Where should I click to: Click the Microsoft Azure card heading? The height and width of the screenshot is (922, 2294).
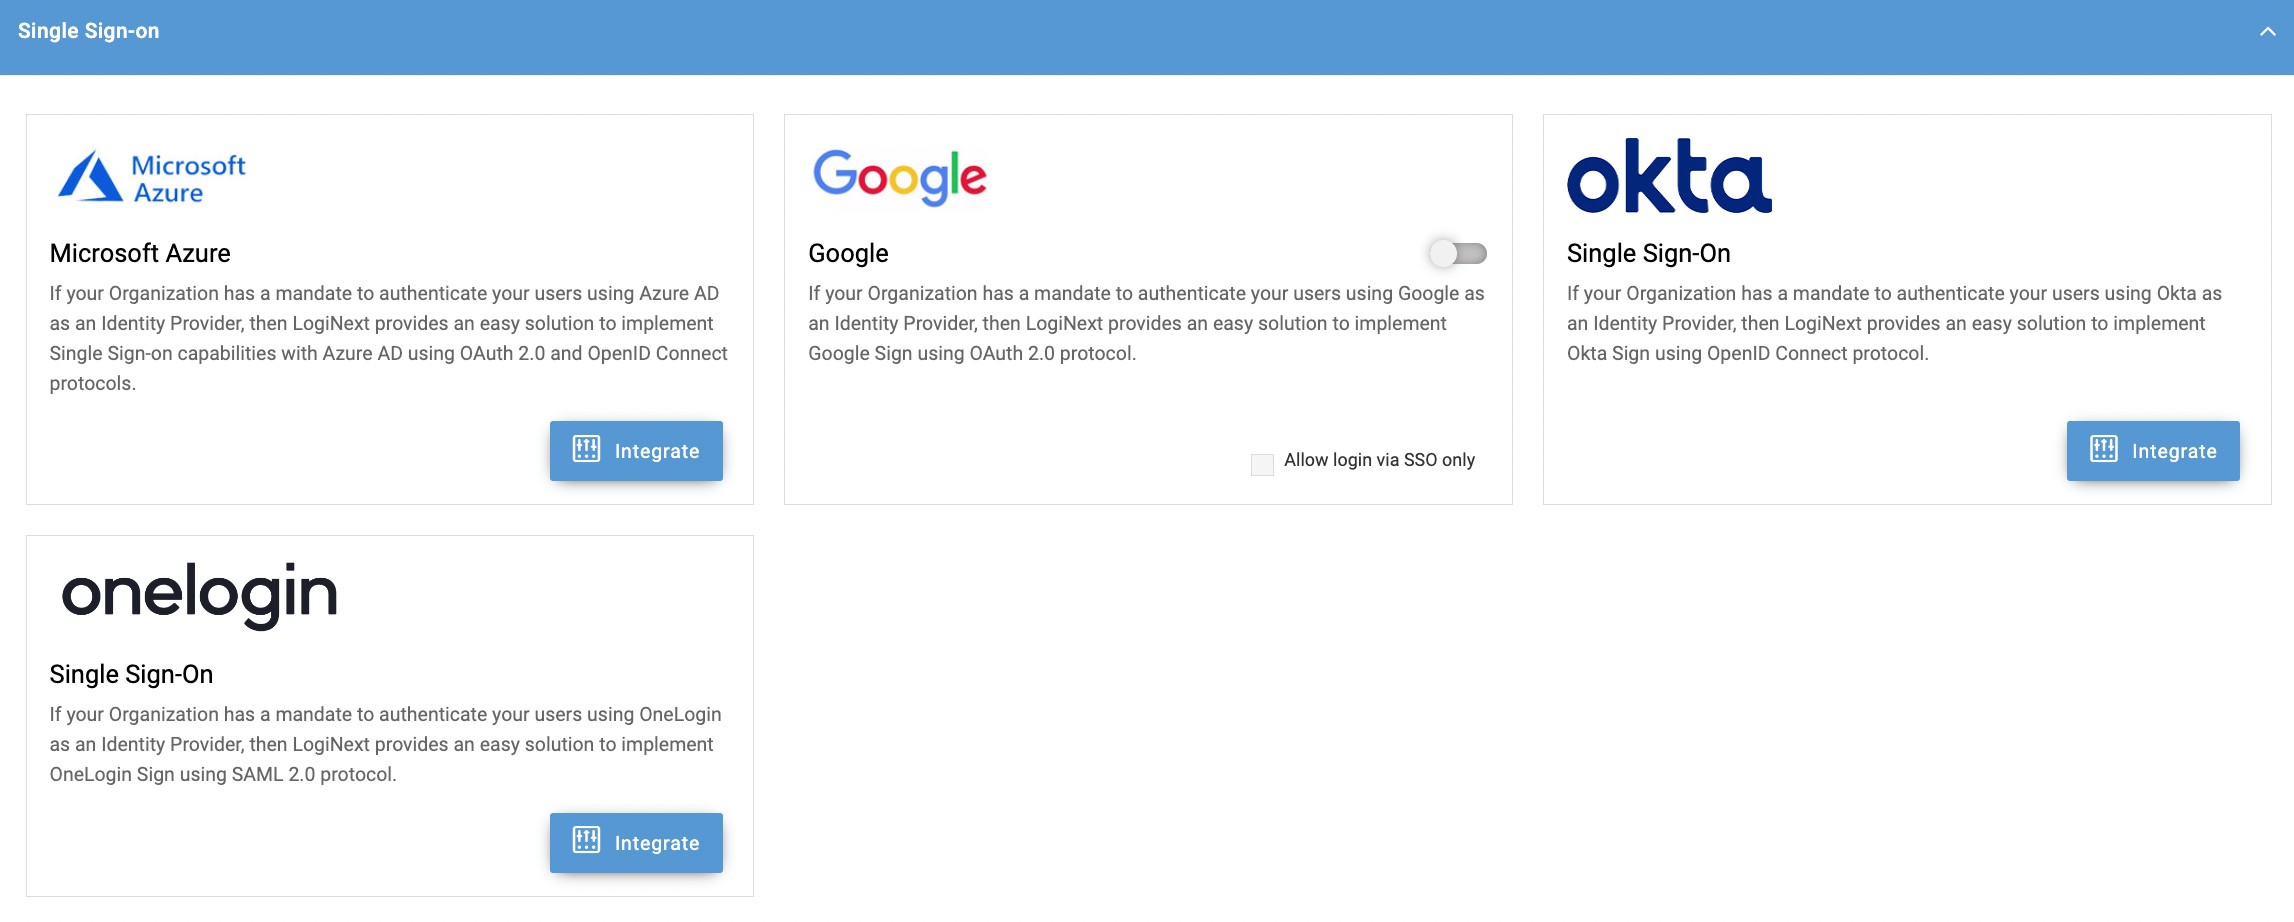[140, 253]
